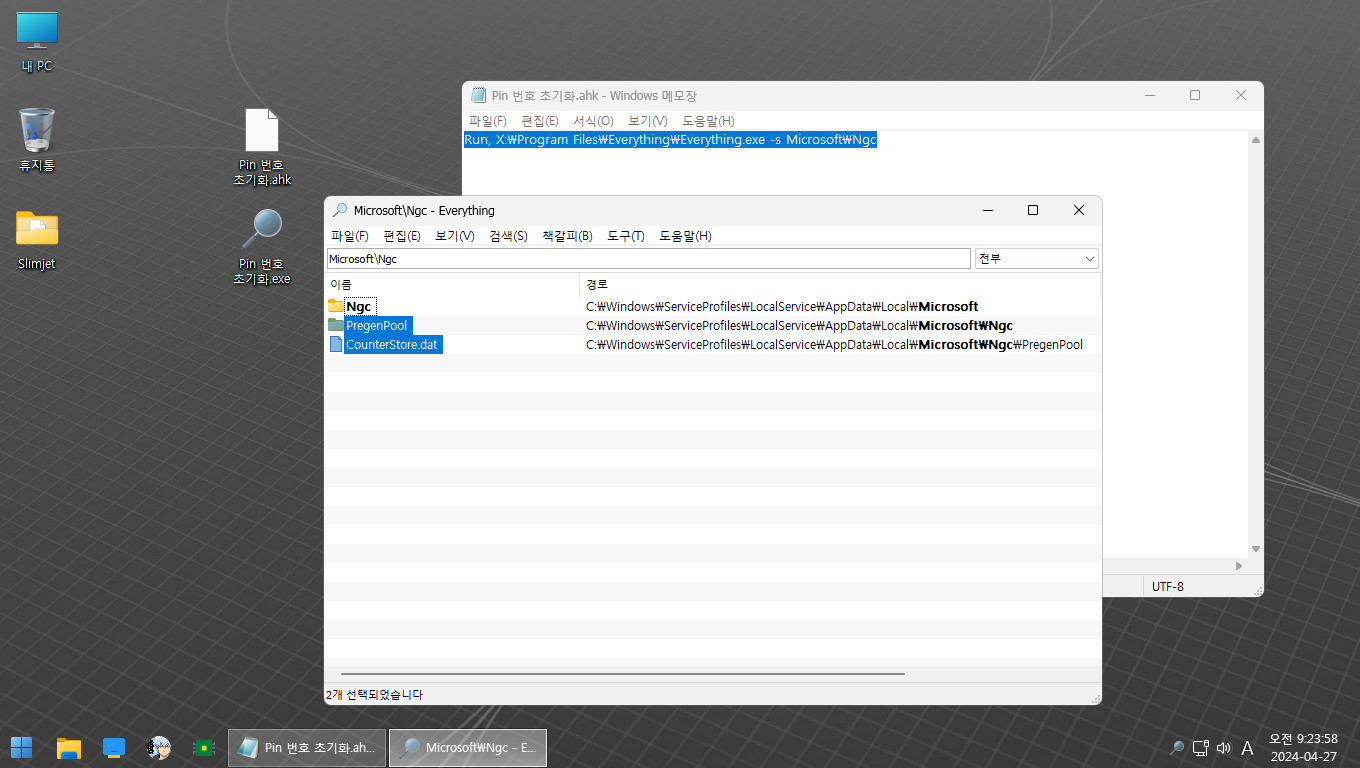Click Notepad vertical scrollbar down arrow
The image size is (1360, 768).
click(x=1256, y=549)
